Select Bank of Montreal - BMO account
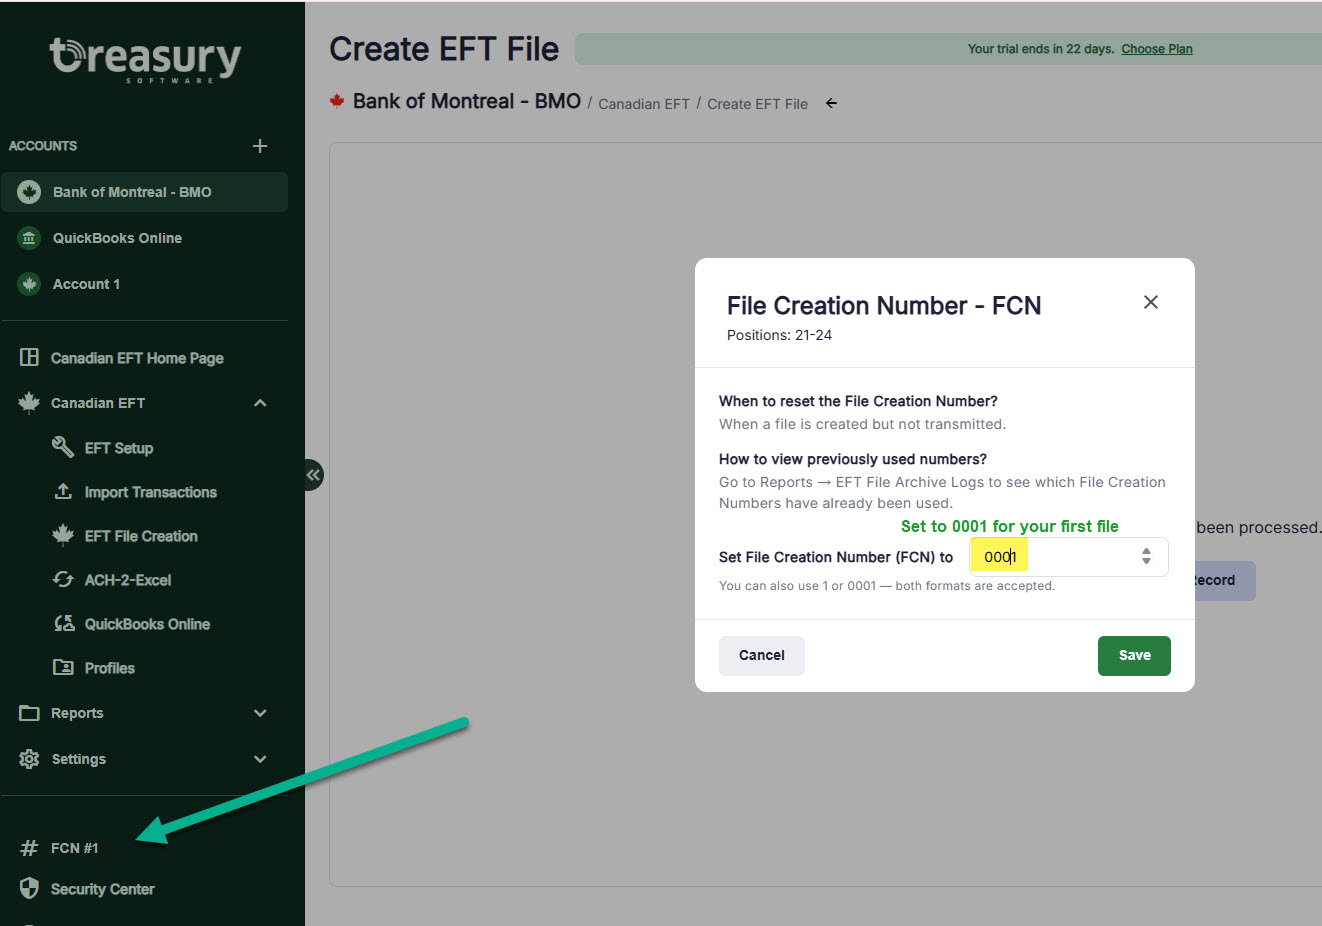 (145, 192)
